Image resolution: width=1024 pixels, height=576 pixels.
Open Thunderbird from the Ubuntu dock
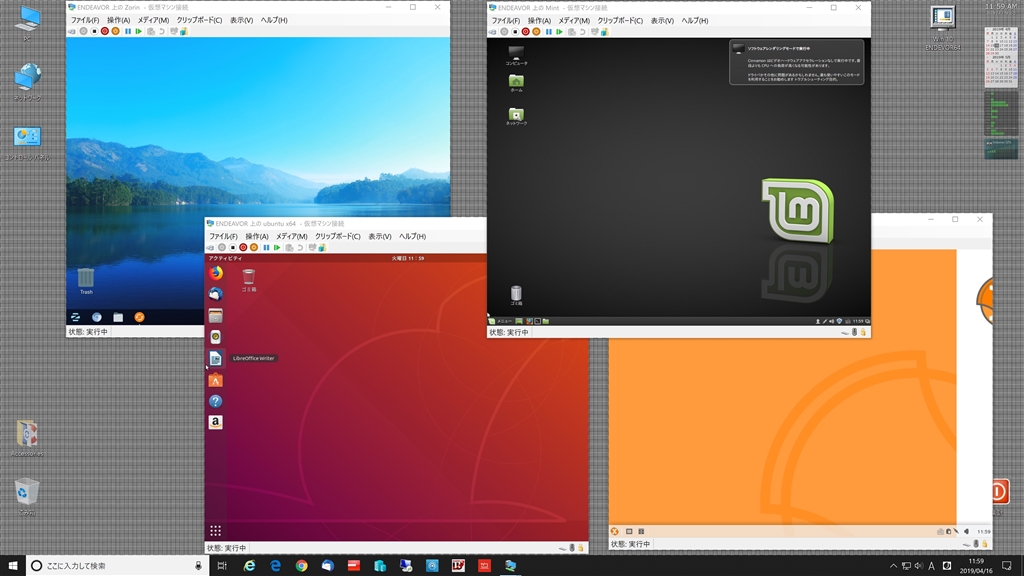coord(215,294)
